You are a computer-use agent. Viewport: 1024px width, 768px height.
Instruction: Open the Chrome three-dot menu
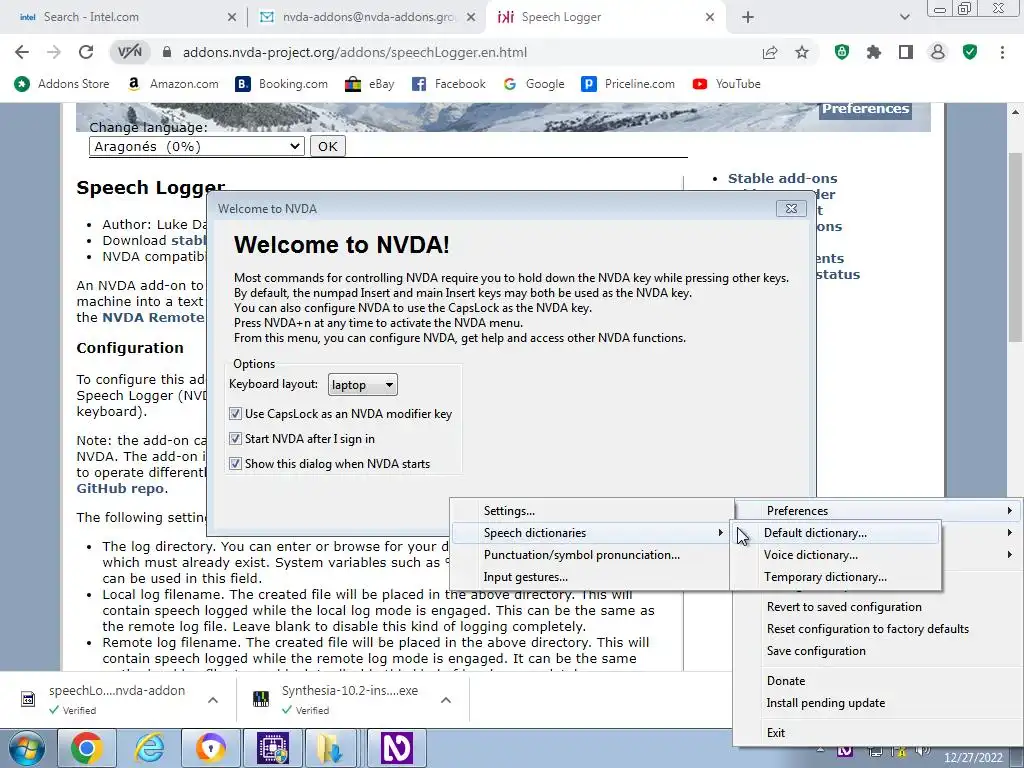click(x=1002, y=52)
